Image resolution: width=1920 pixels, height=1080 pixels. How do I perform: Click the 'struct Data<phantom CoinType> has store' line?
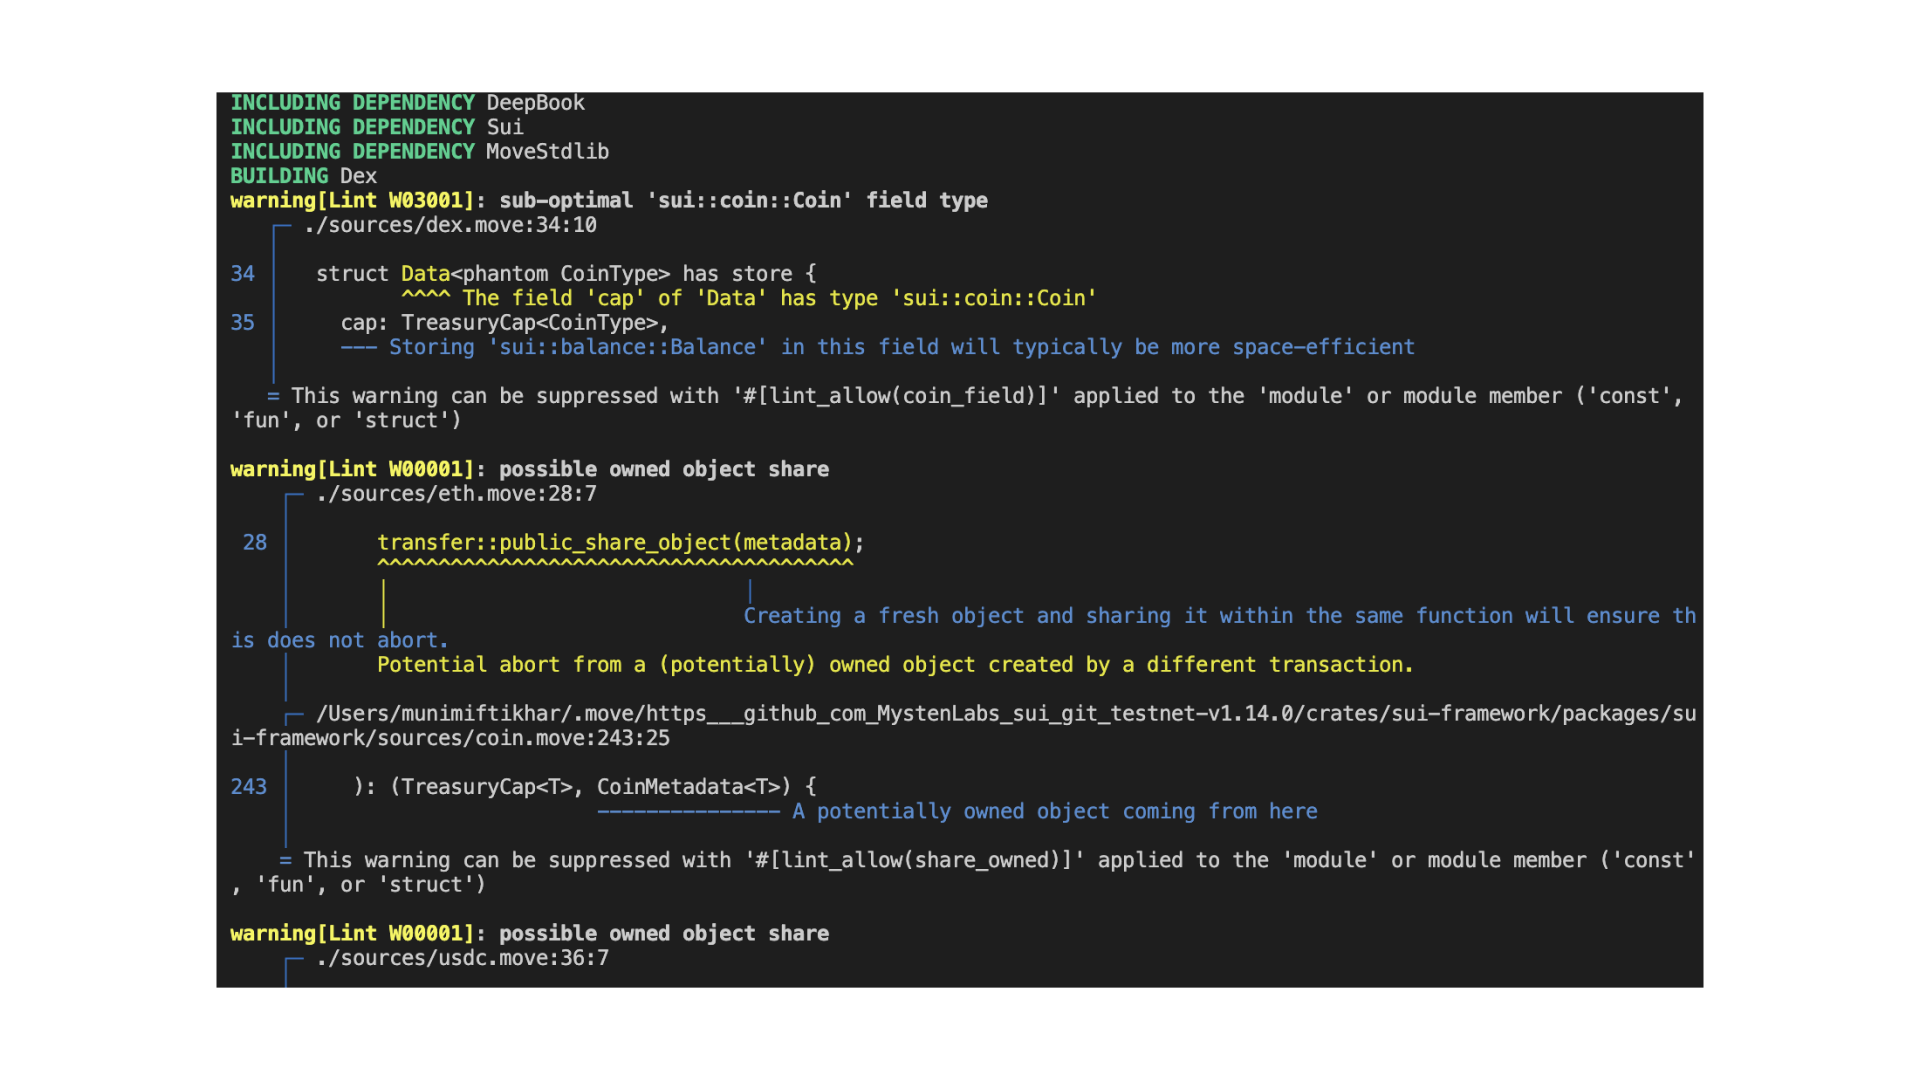coord(566,274)
